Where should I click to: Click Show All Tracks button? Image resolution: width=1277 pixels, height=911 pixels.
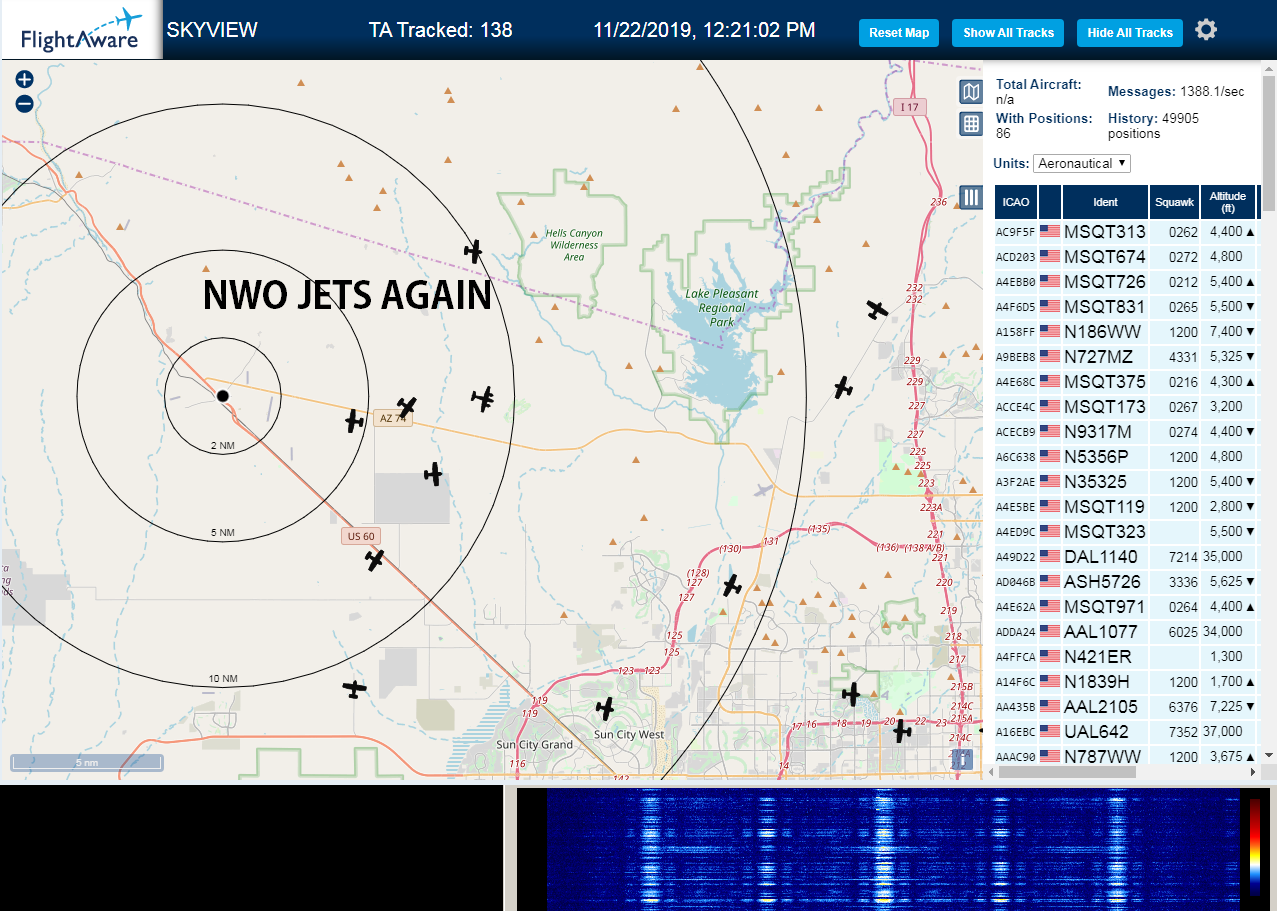(x=1008, y=33)
